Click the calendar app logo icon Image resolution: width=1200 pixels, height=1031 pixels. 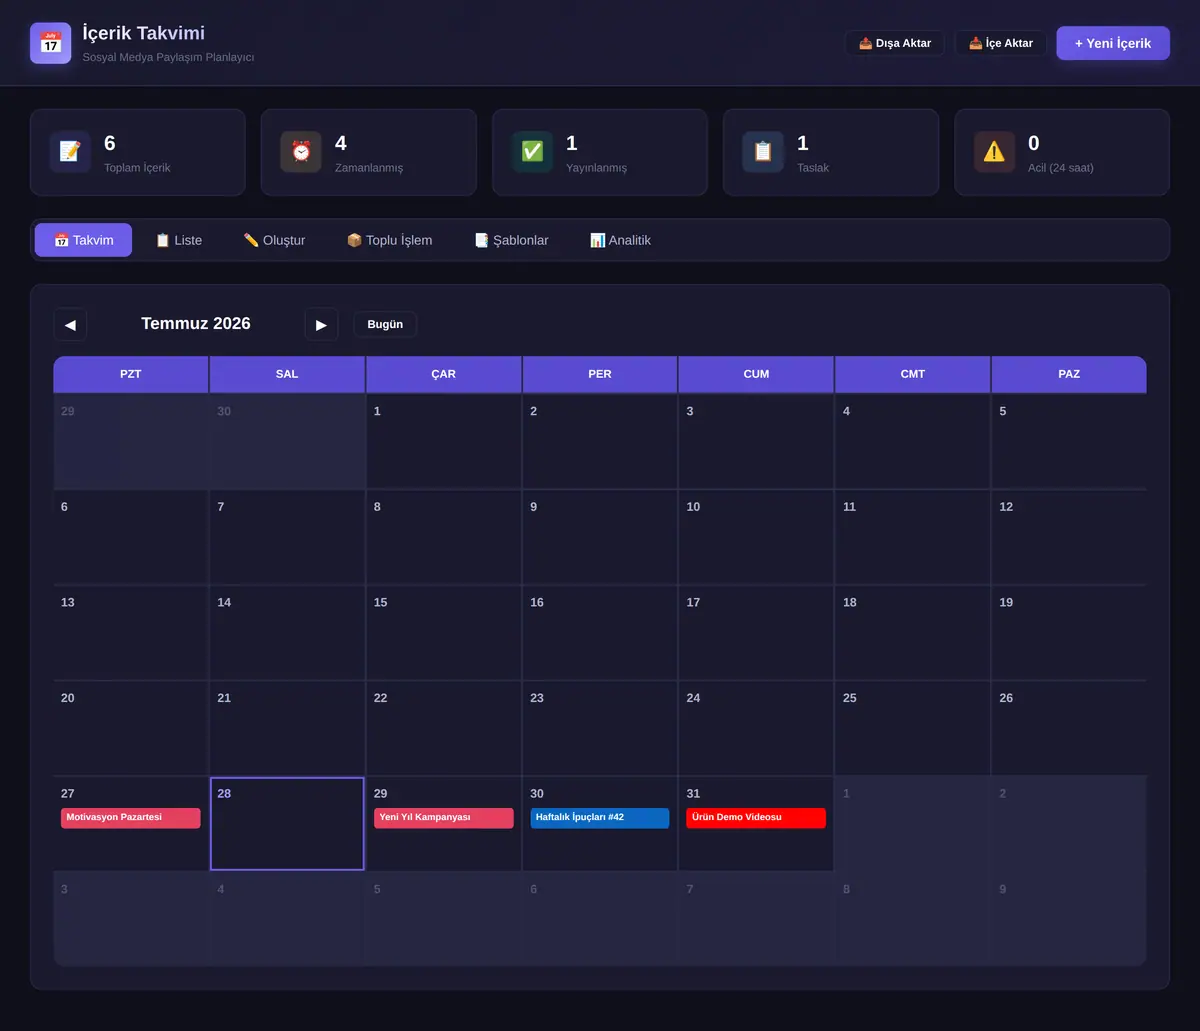[x=51, y=43]
